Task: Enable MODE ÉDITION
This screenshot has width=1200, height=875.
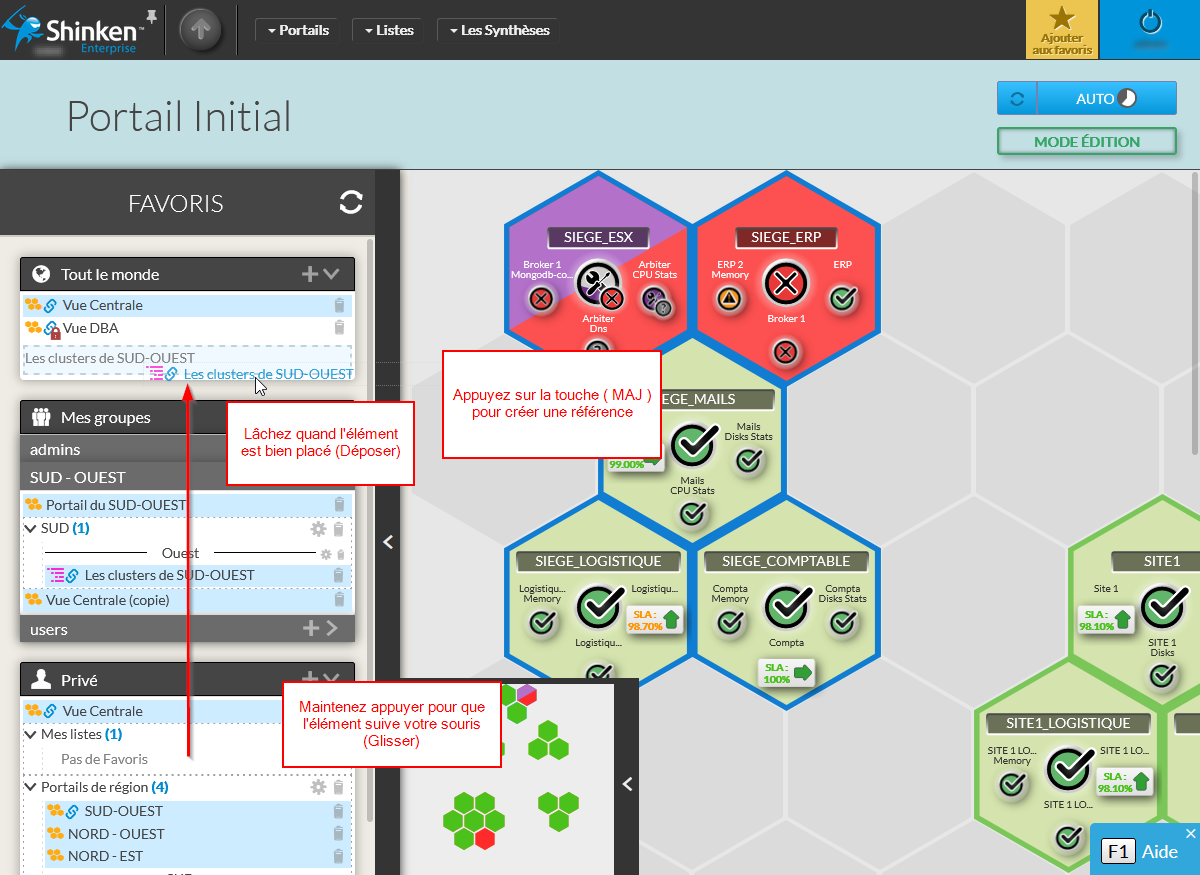Action: [x=1086, y=142]
